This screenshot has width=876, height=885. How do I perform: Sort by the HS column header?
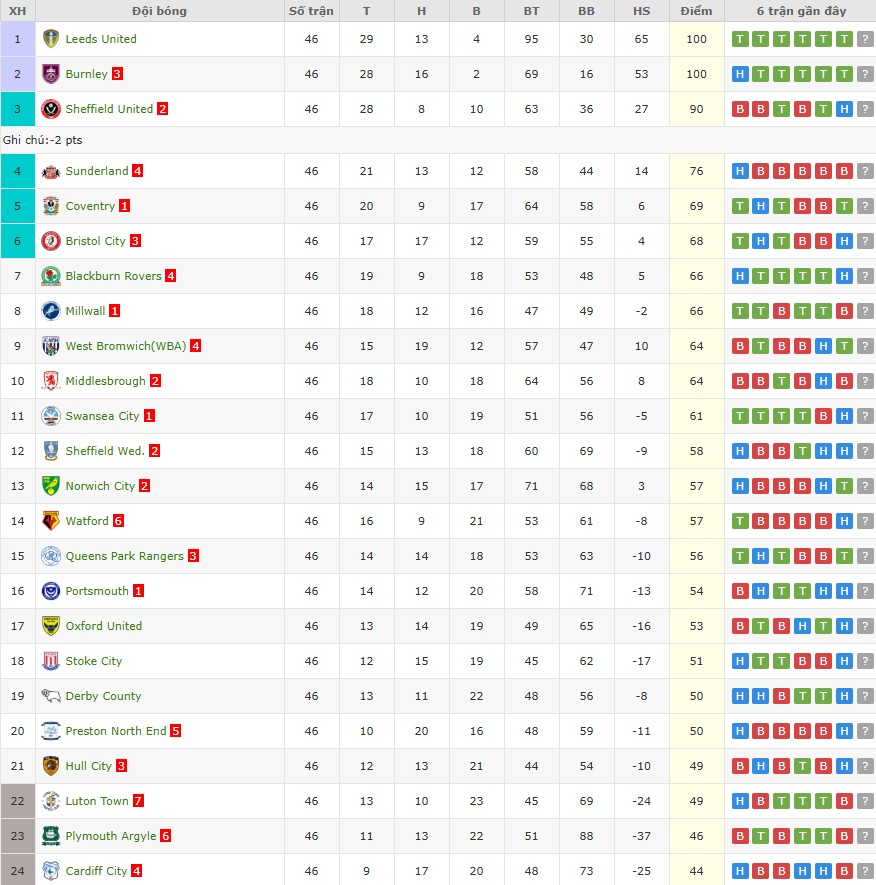(x=642, y=11)
